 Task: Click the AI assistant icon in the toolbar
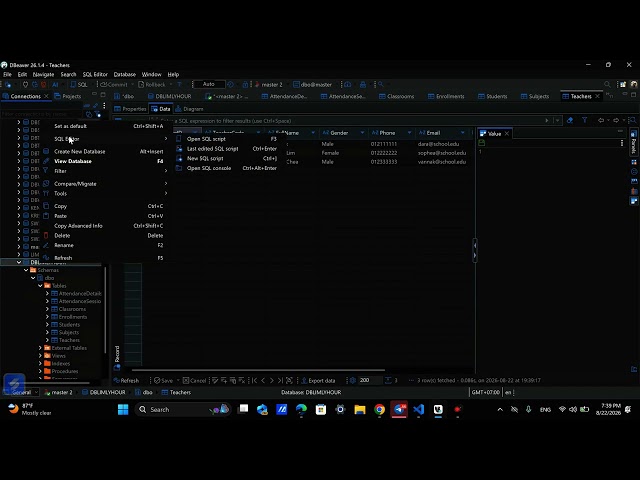pos(55,84)
